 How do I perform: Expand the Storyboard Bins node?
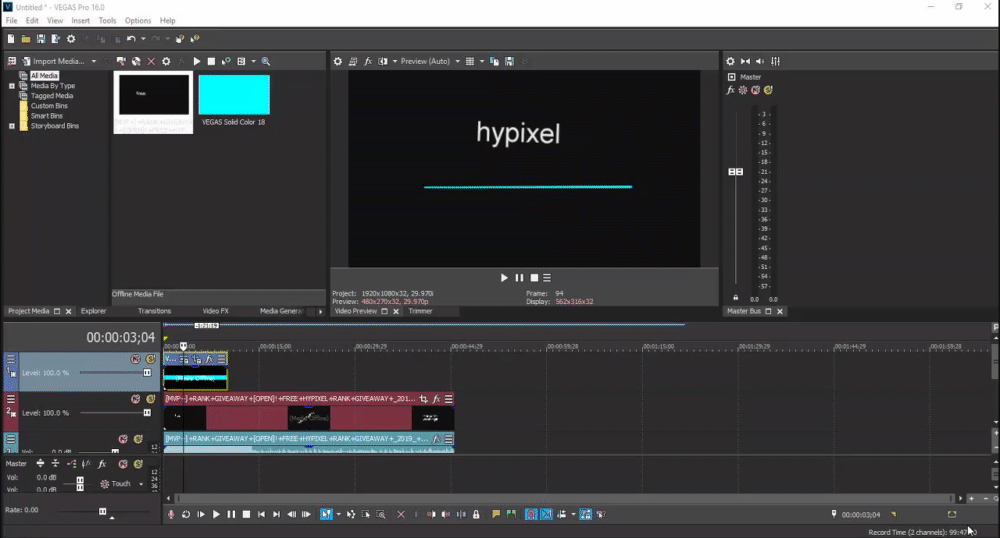[x=11, y=126]
